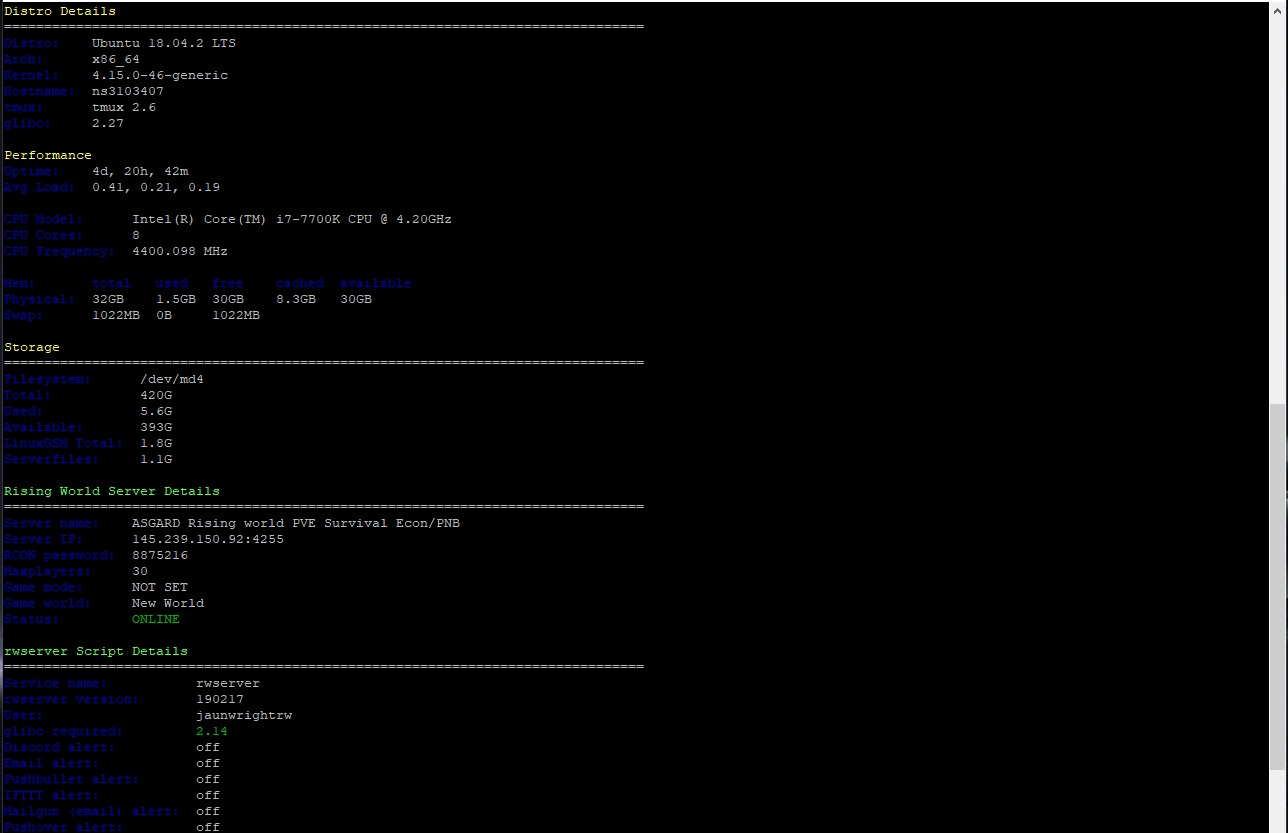
Task: Click the server IP 145.239.150.92:4255
Action: click(x=207, y=539)
